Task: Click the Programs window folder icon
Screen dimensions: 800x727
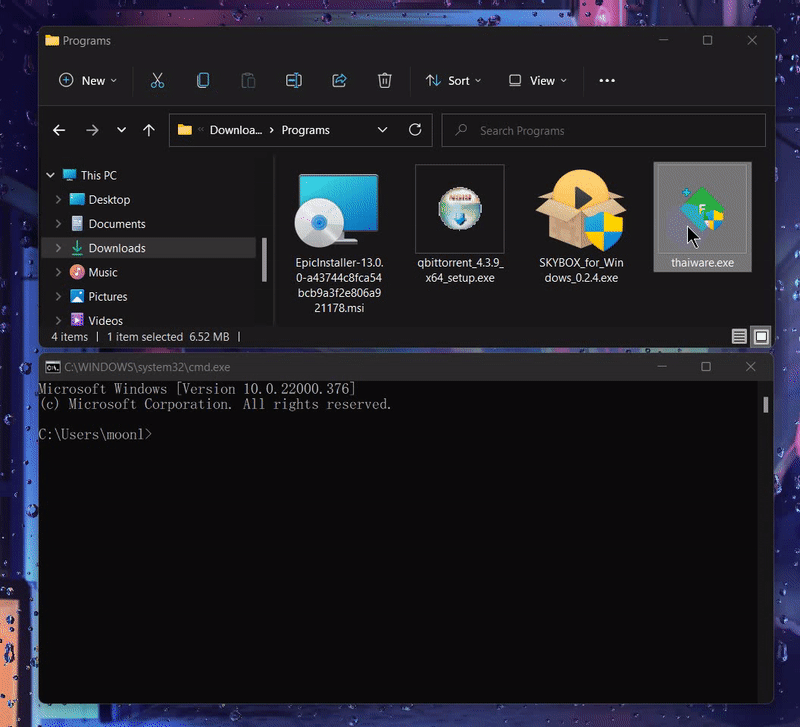Action: (52, 40)
